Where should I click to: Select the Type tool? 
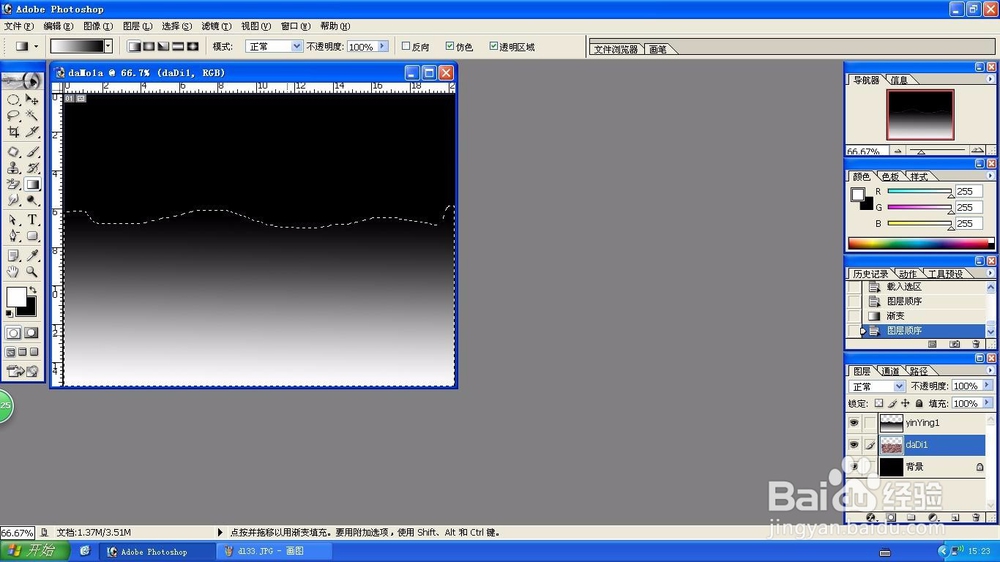pyautogui.click(x=32, y=220)
